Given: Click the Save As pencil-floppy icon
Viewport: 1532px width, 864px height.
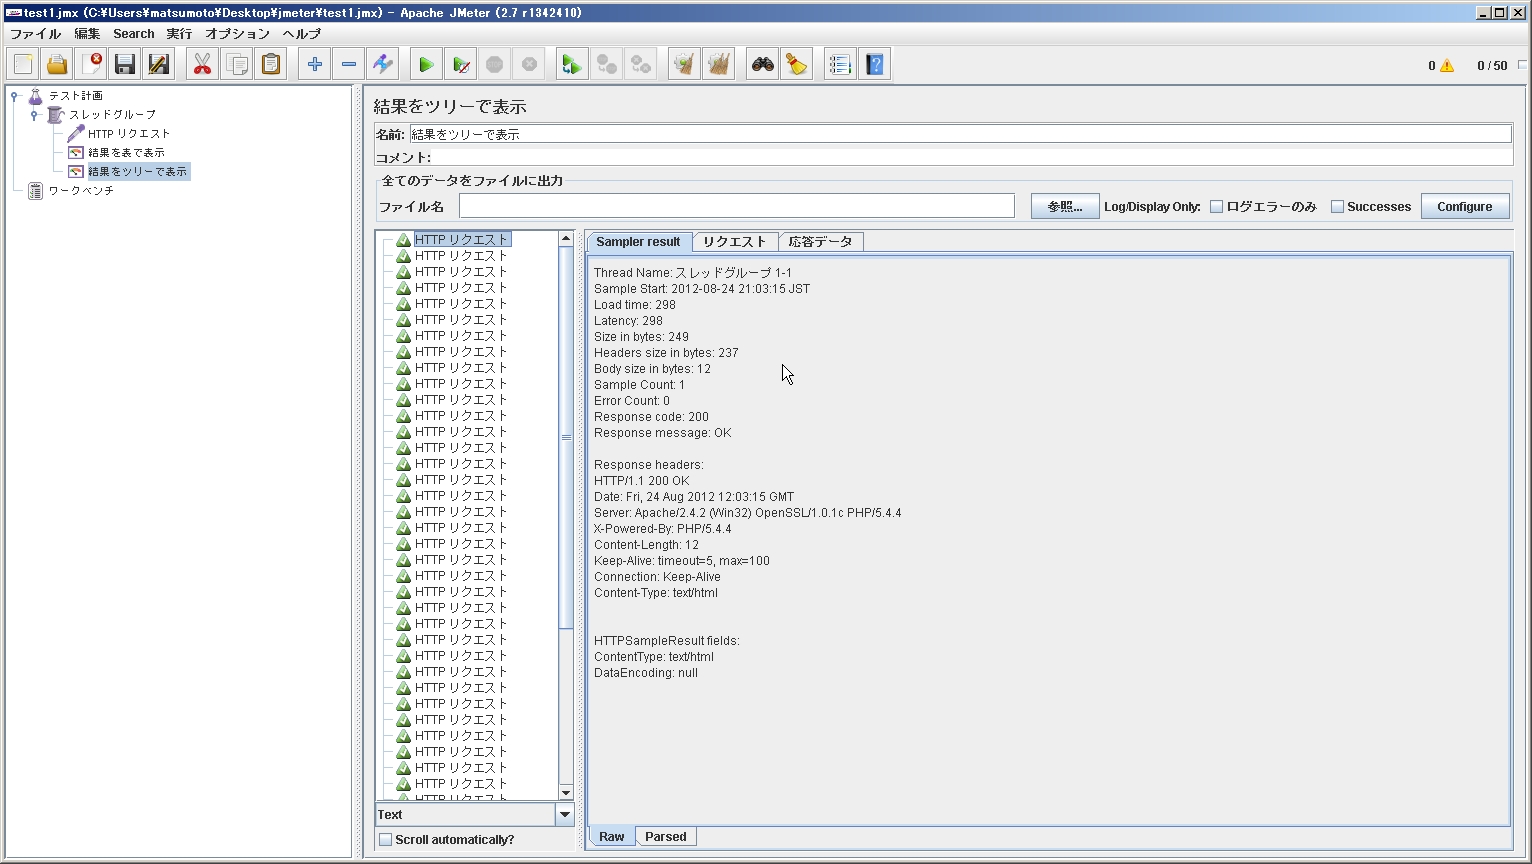Looking at the screenshot, I should tap(159, 65).
